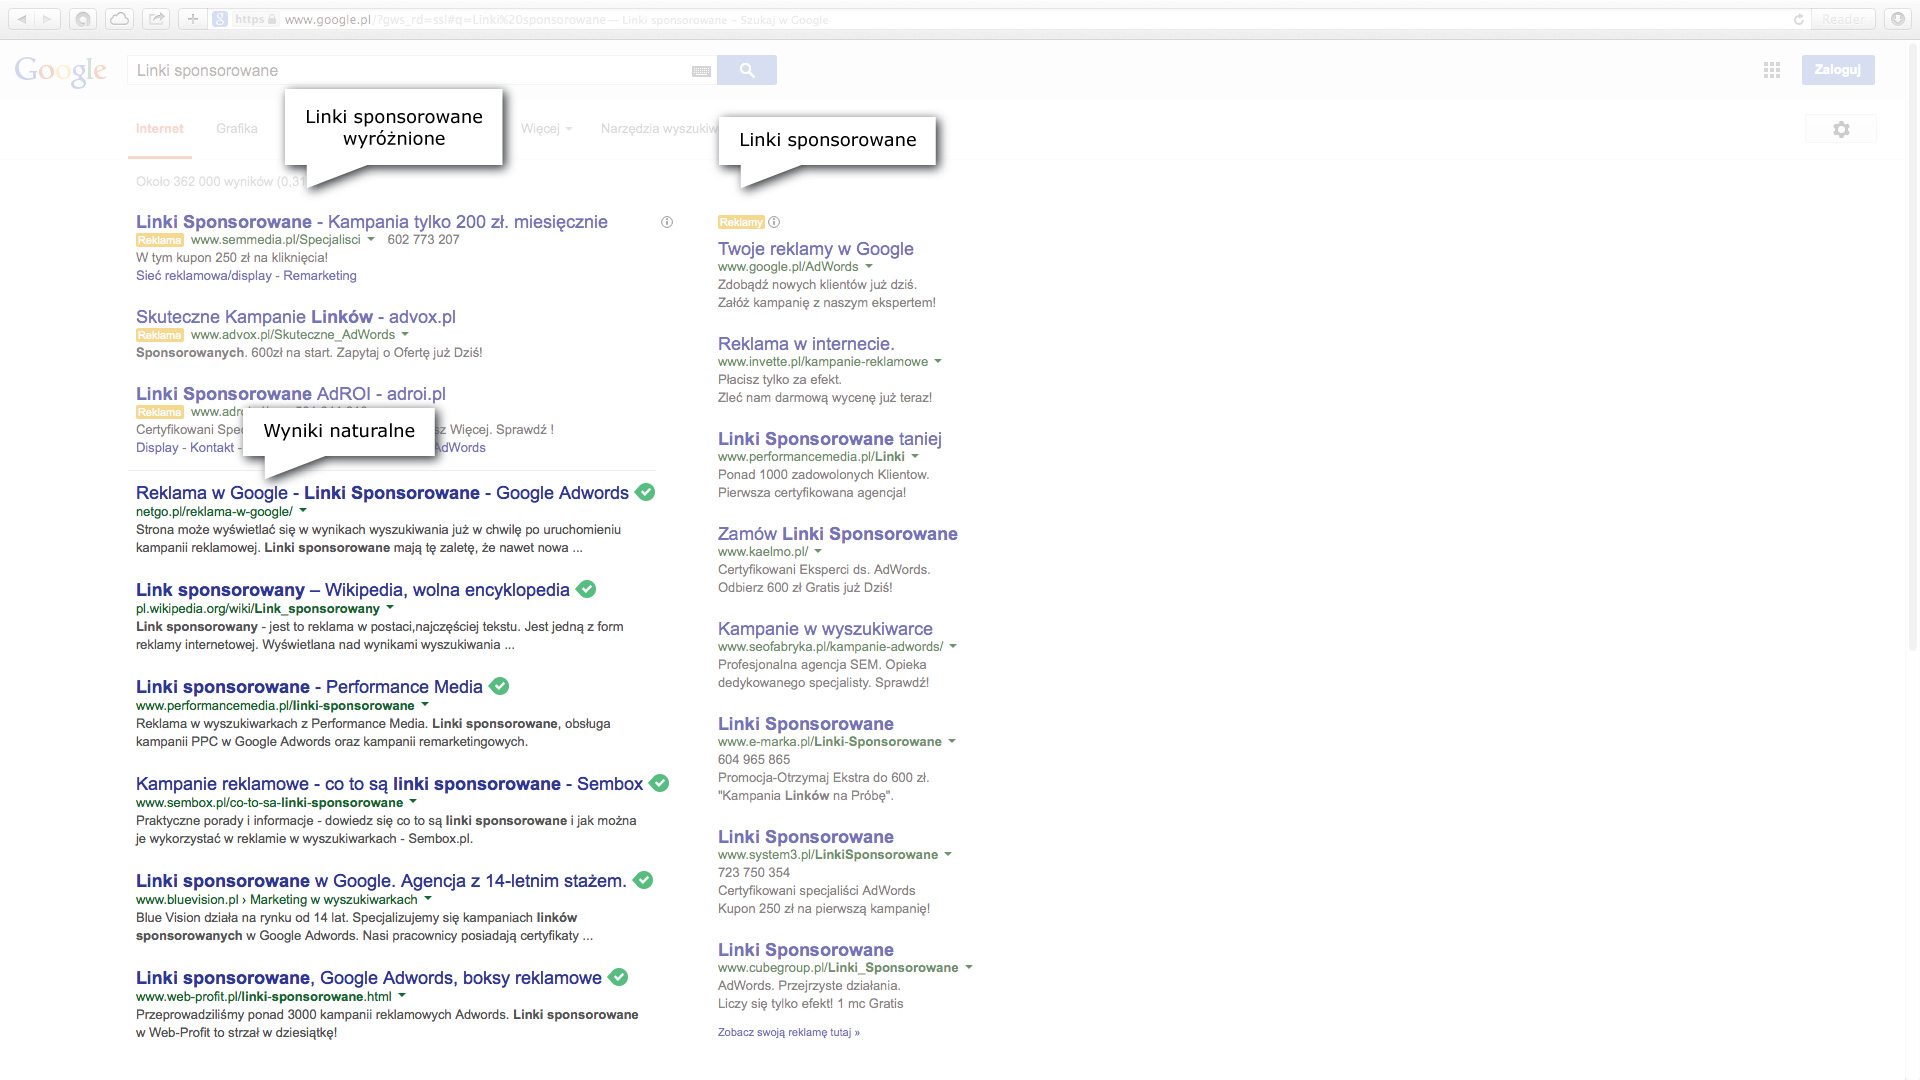The width and height of the screenshot is (1920, 1080).
Task: Expand arrow next to www.google.pl/AdWords
Action: click(869, 267)
